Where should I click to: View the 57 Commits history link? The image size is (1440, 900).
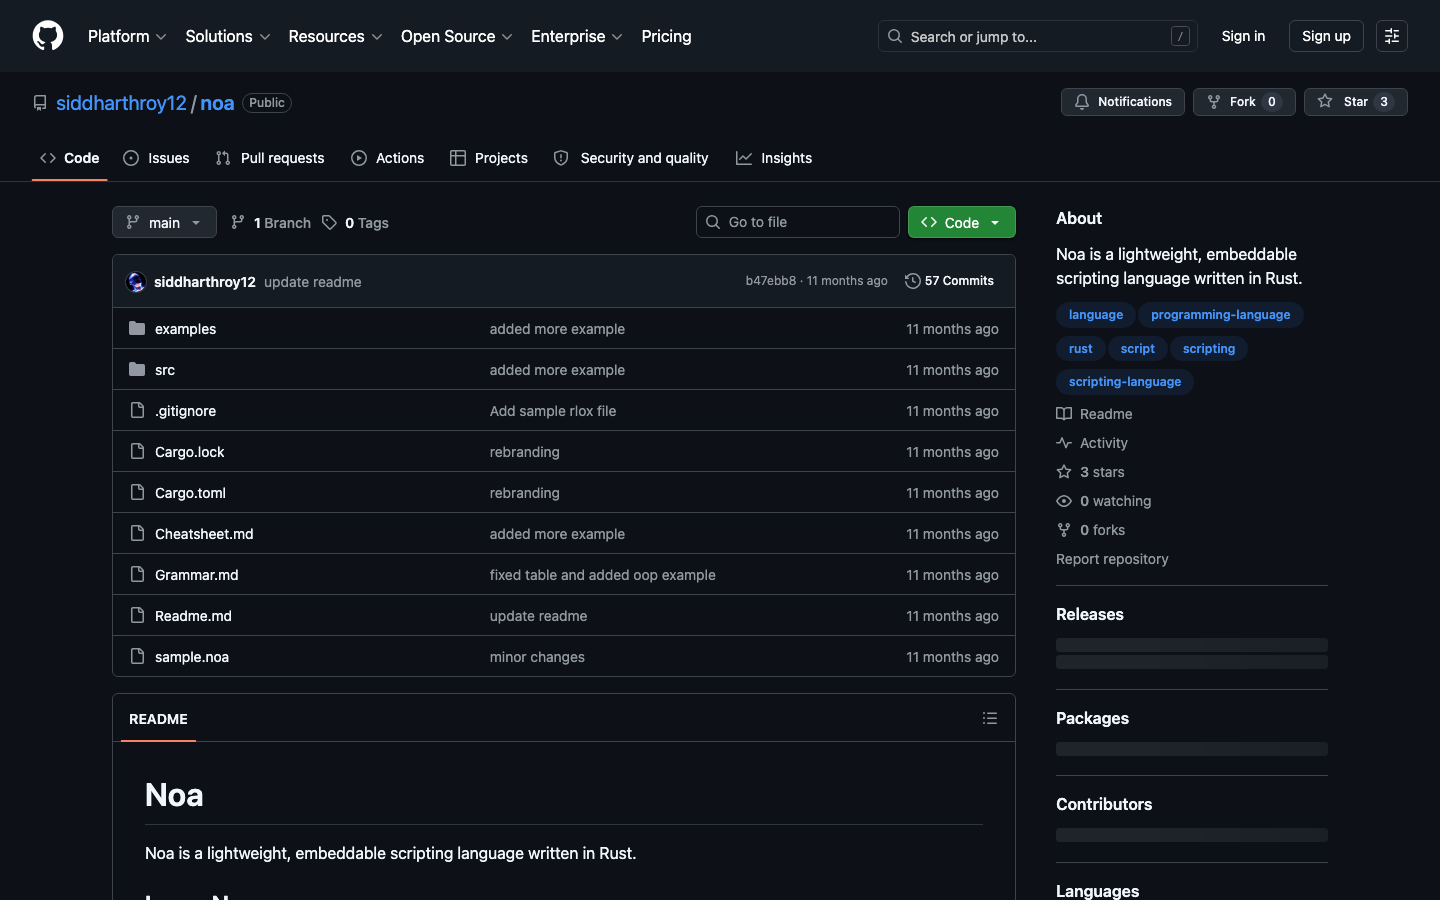pos(949,281)
